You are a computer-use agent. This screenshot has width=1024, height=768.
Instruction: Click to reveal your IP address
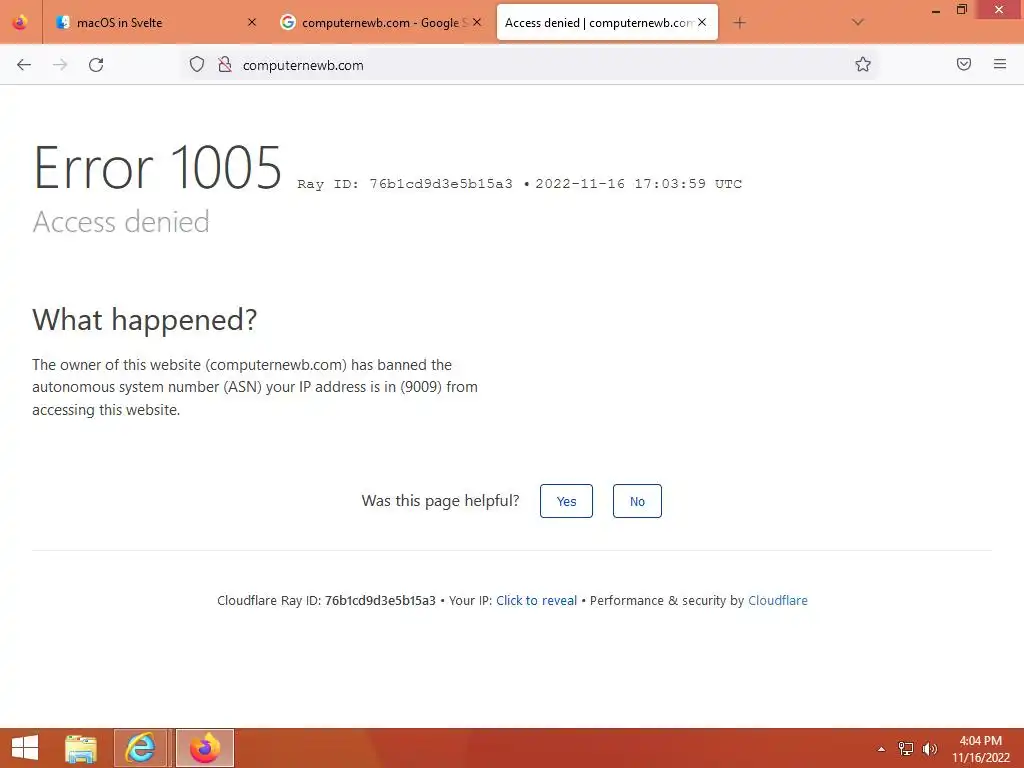[x=536, y=600]
